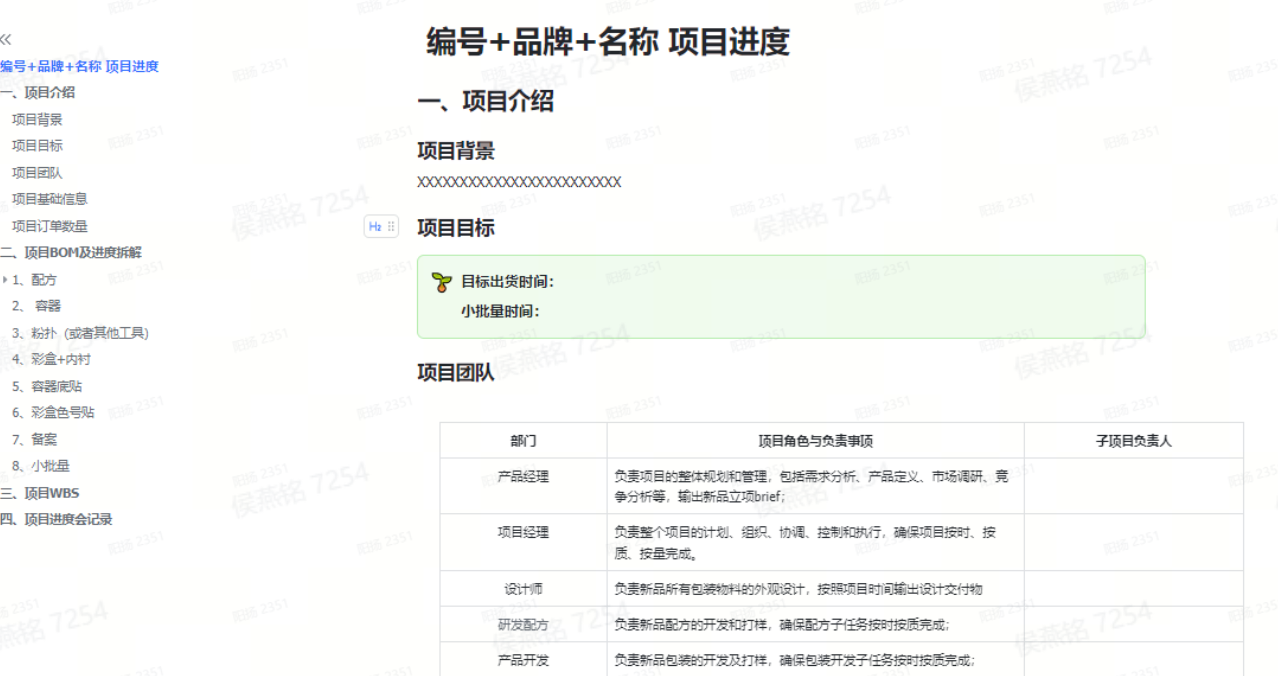Expand the 1、配方 outline item triangle

click(5, 280)
